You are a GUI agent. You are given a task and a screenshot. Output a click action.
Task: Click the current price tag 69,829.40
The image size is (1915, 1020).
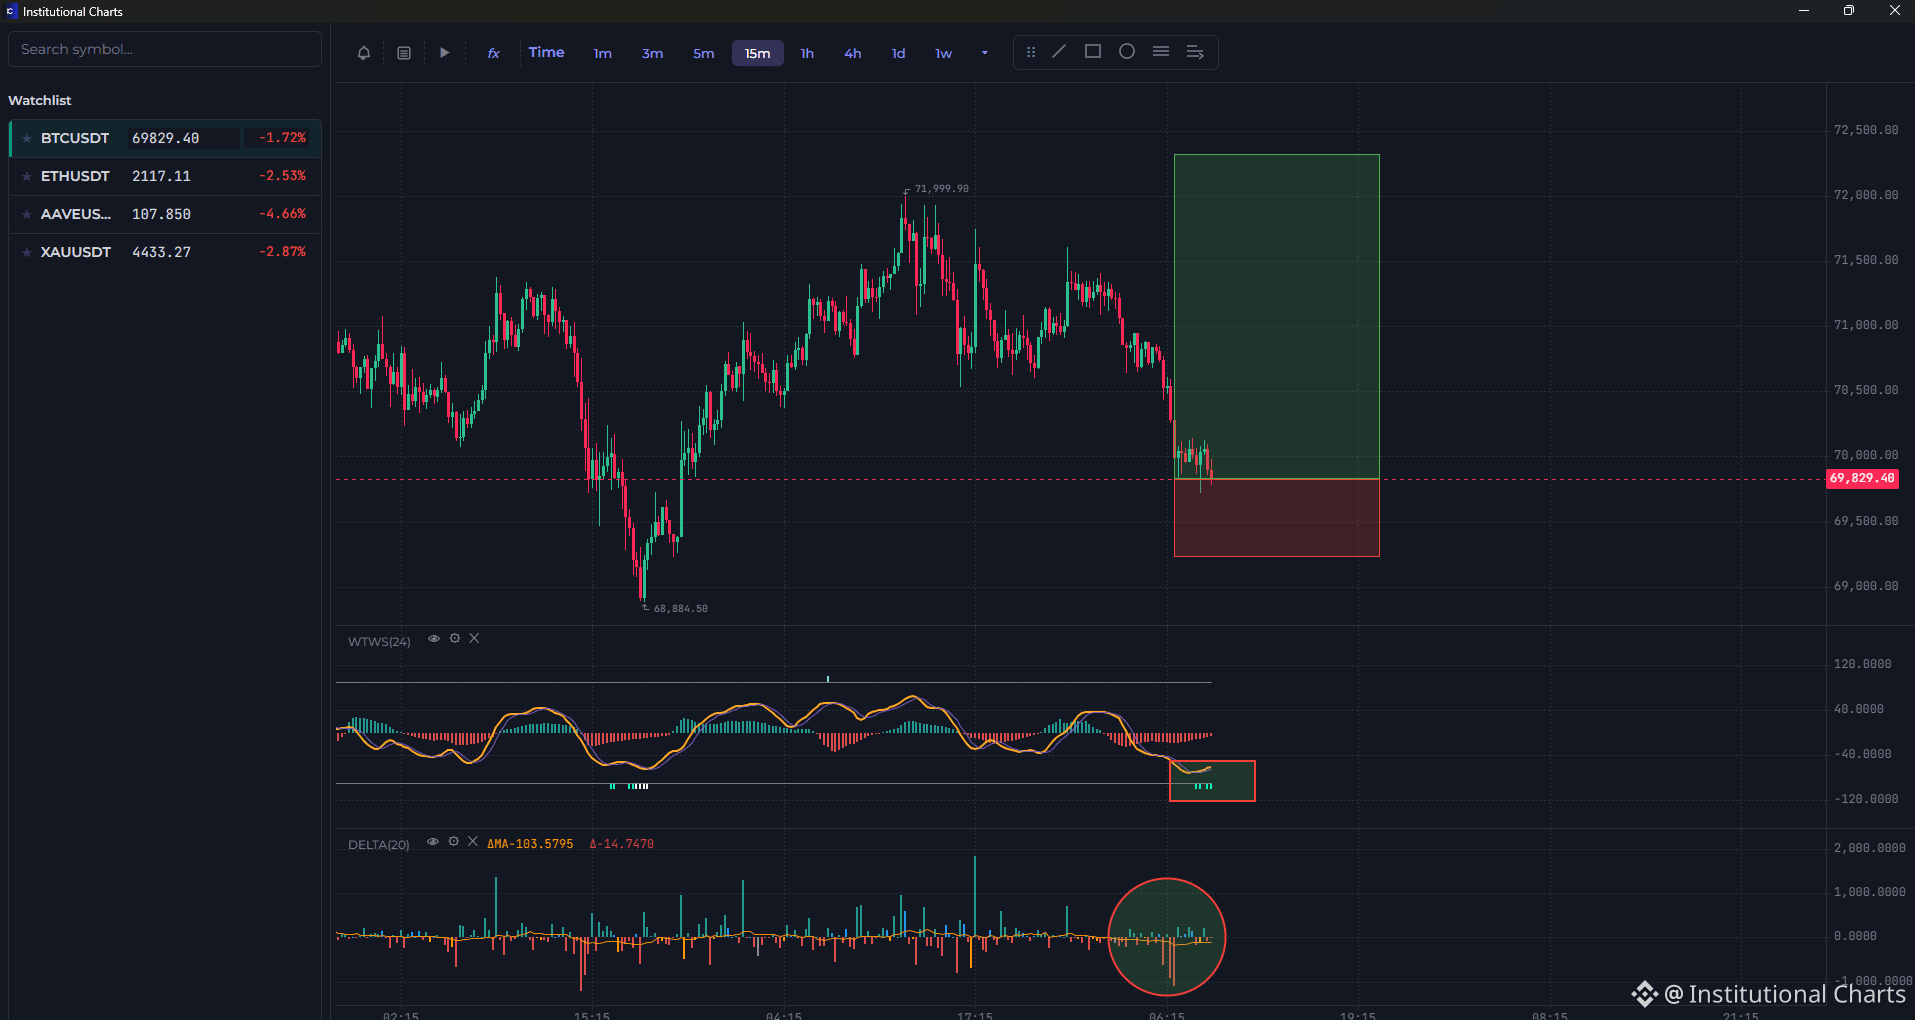click(1862, 478)
